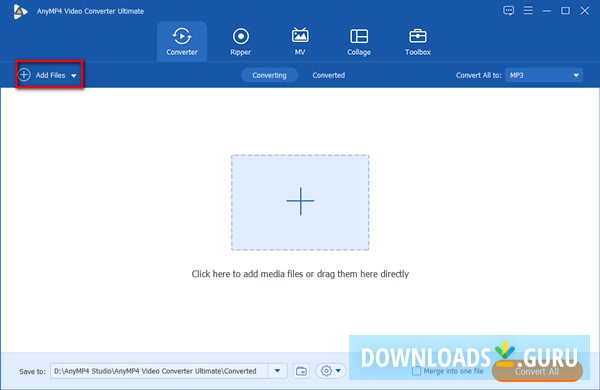
Task: Minimize the AnyMP4 window
Action: pos(547,11)
